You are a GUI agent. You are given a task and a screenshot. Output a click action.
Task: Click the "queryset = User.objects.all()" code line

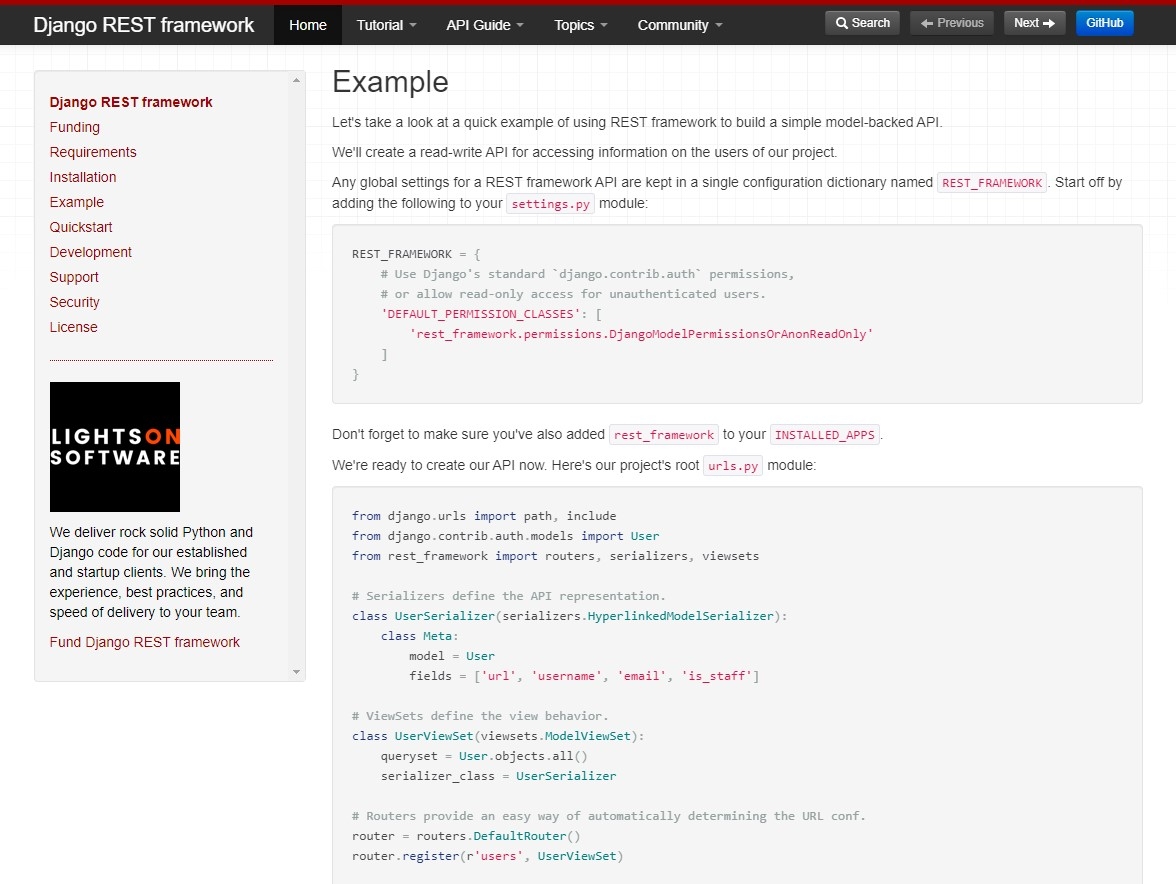pyautogui.click(x=484, y=756)
